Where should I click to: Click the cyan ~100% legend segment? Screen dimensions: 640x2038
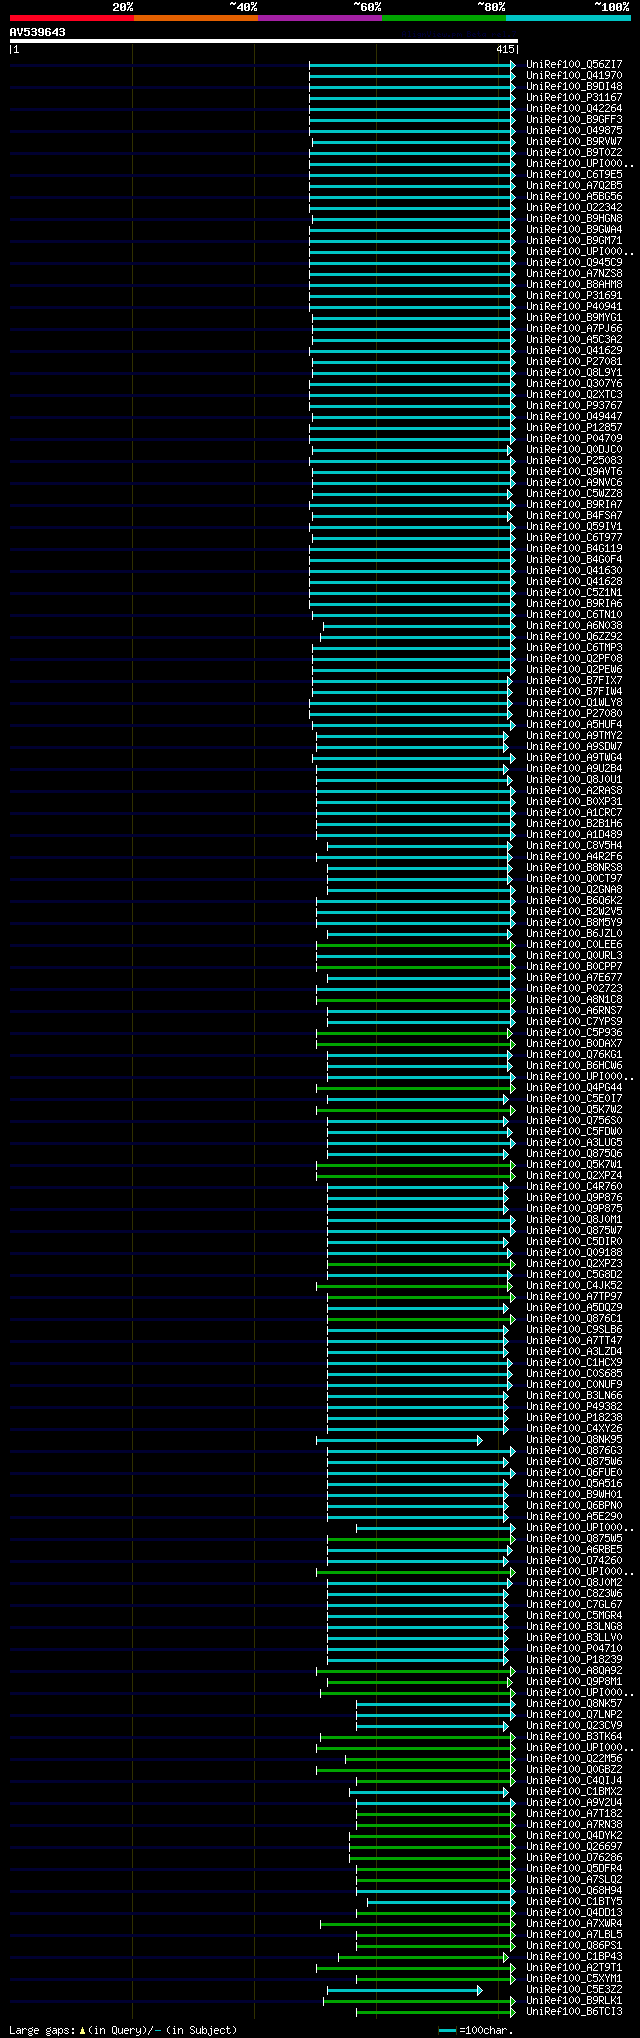pyautogui.click(x=567, y=18)
